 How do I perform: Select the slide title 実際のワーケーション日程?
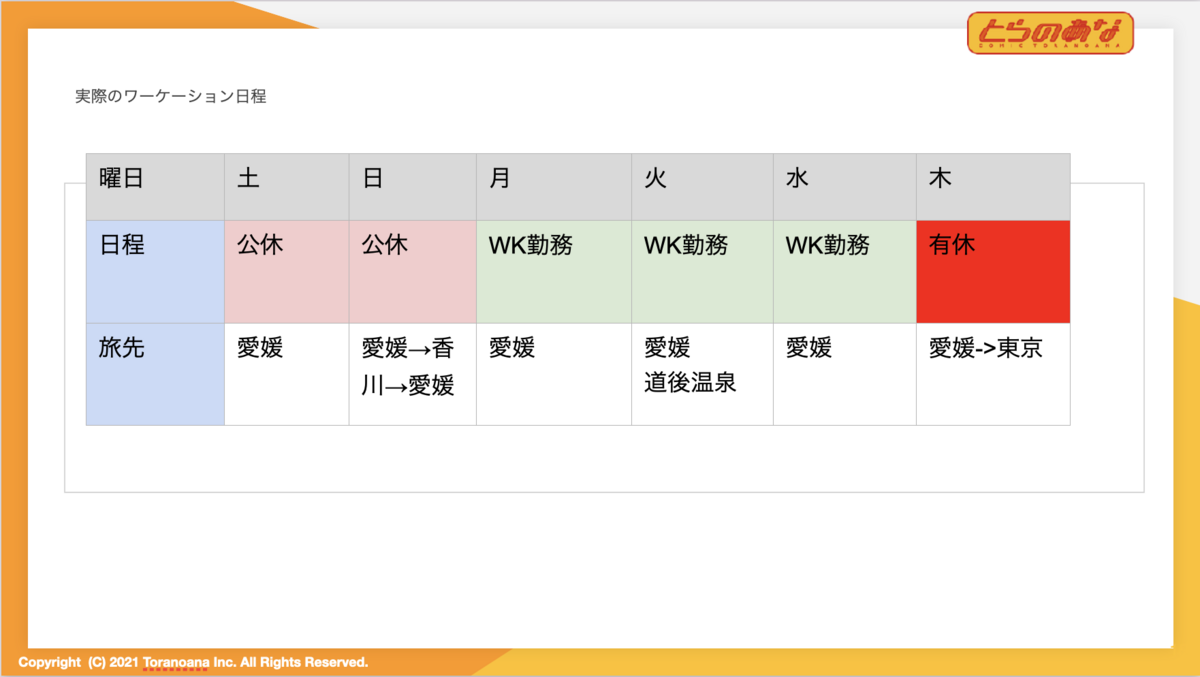click(x=171, y=97)
